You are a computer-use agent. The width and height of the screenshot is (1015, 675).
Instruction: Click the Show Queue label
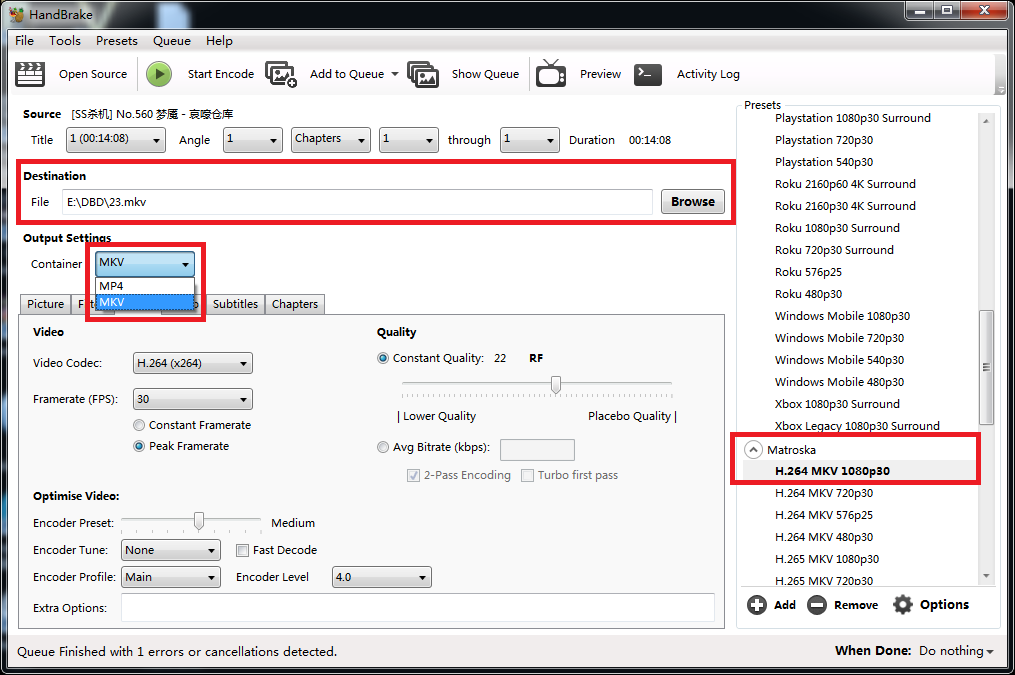tap(485, 74)
